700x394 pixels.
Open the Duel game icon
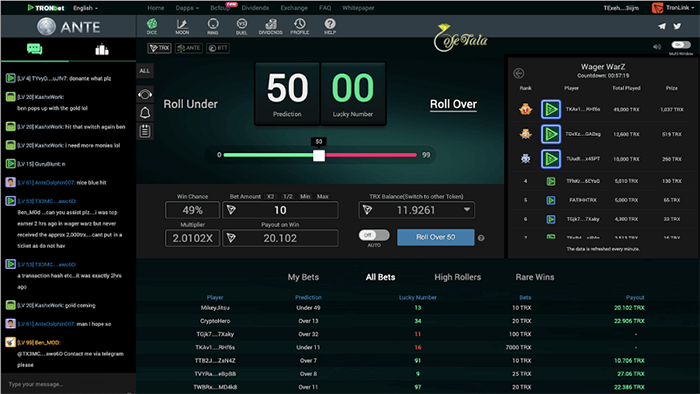point(242,26)
